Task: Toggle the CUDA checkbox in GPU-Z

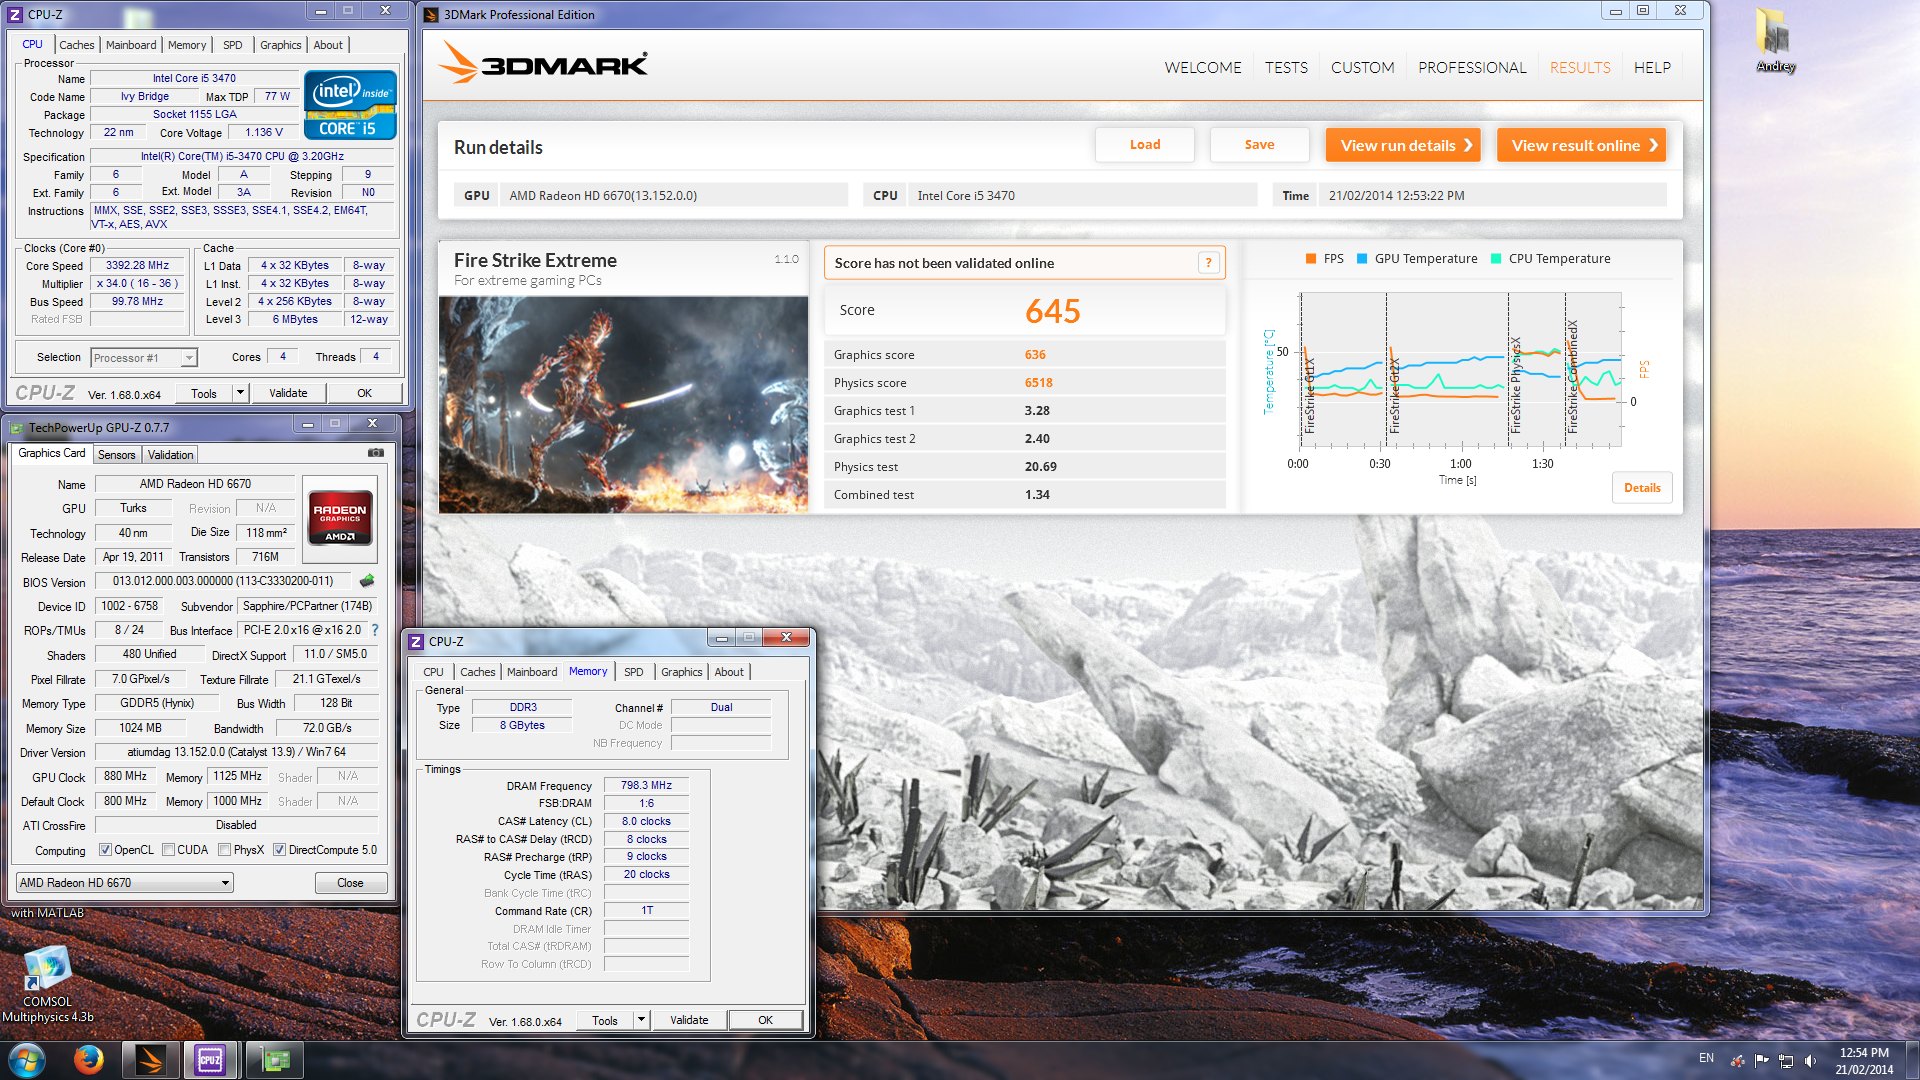Action: coord(168,850)
